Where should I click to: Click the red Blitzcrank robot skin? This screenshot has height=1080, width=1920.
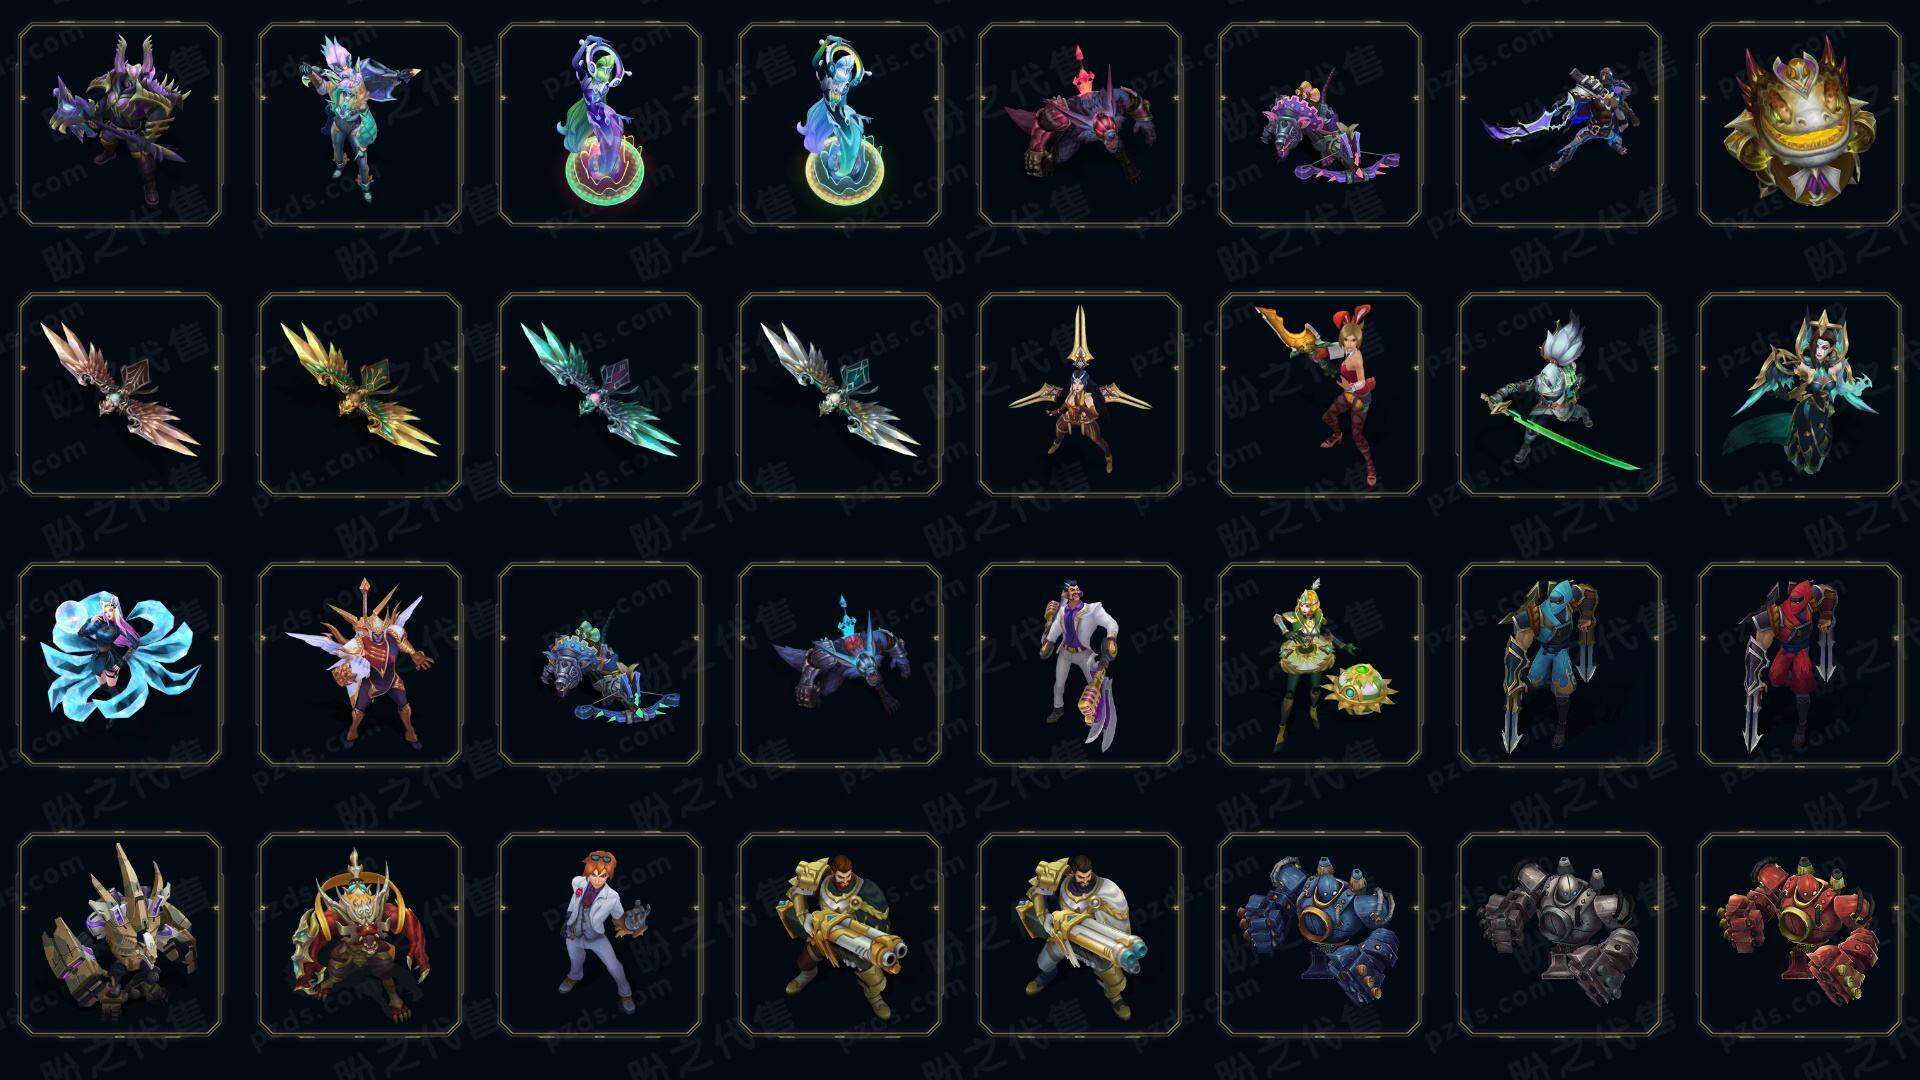1799,934
